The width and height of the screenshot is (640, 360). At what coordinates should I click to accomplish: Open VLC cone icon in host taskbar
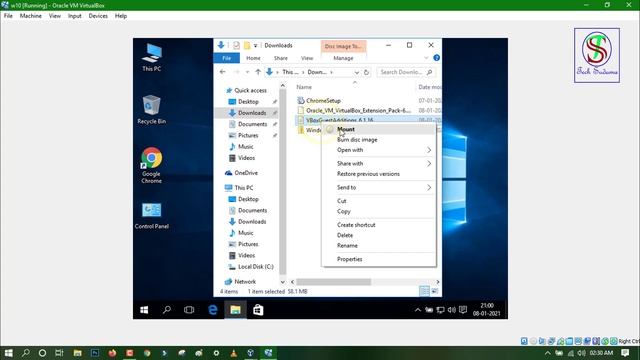click(233, 353)
